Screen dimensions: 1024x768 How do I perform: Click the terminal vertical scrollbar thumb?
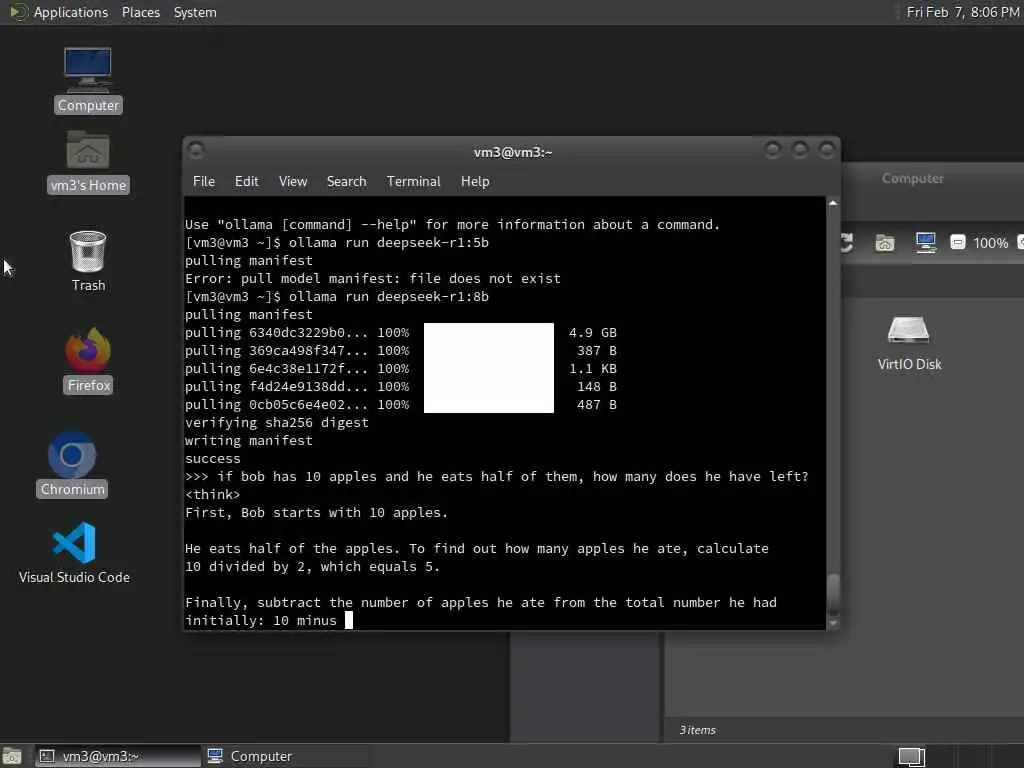coord(833,594)
